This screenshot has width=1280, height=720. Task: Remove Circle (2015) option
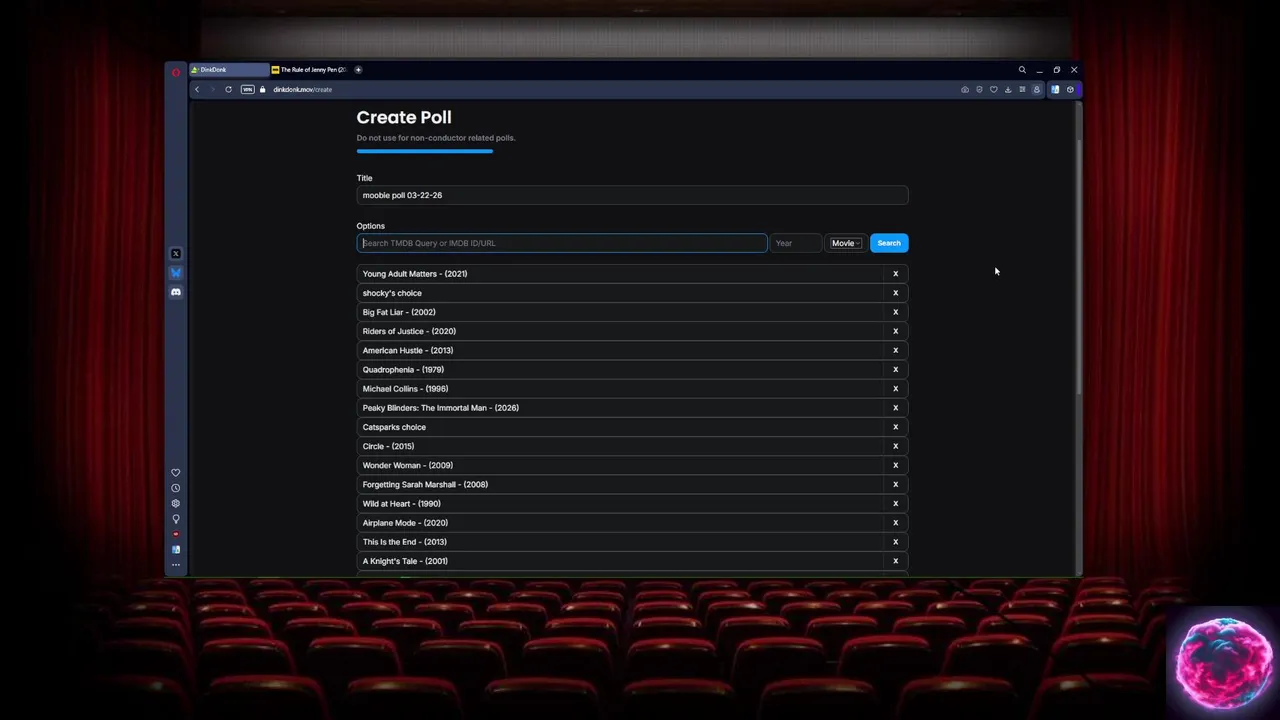pyautogui.click(x=896, y=446)
